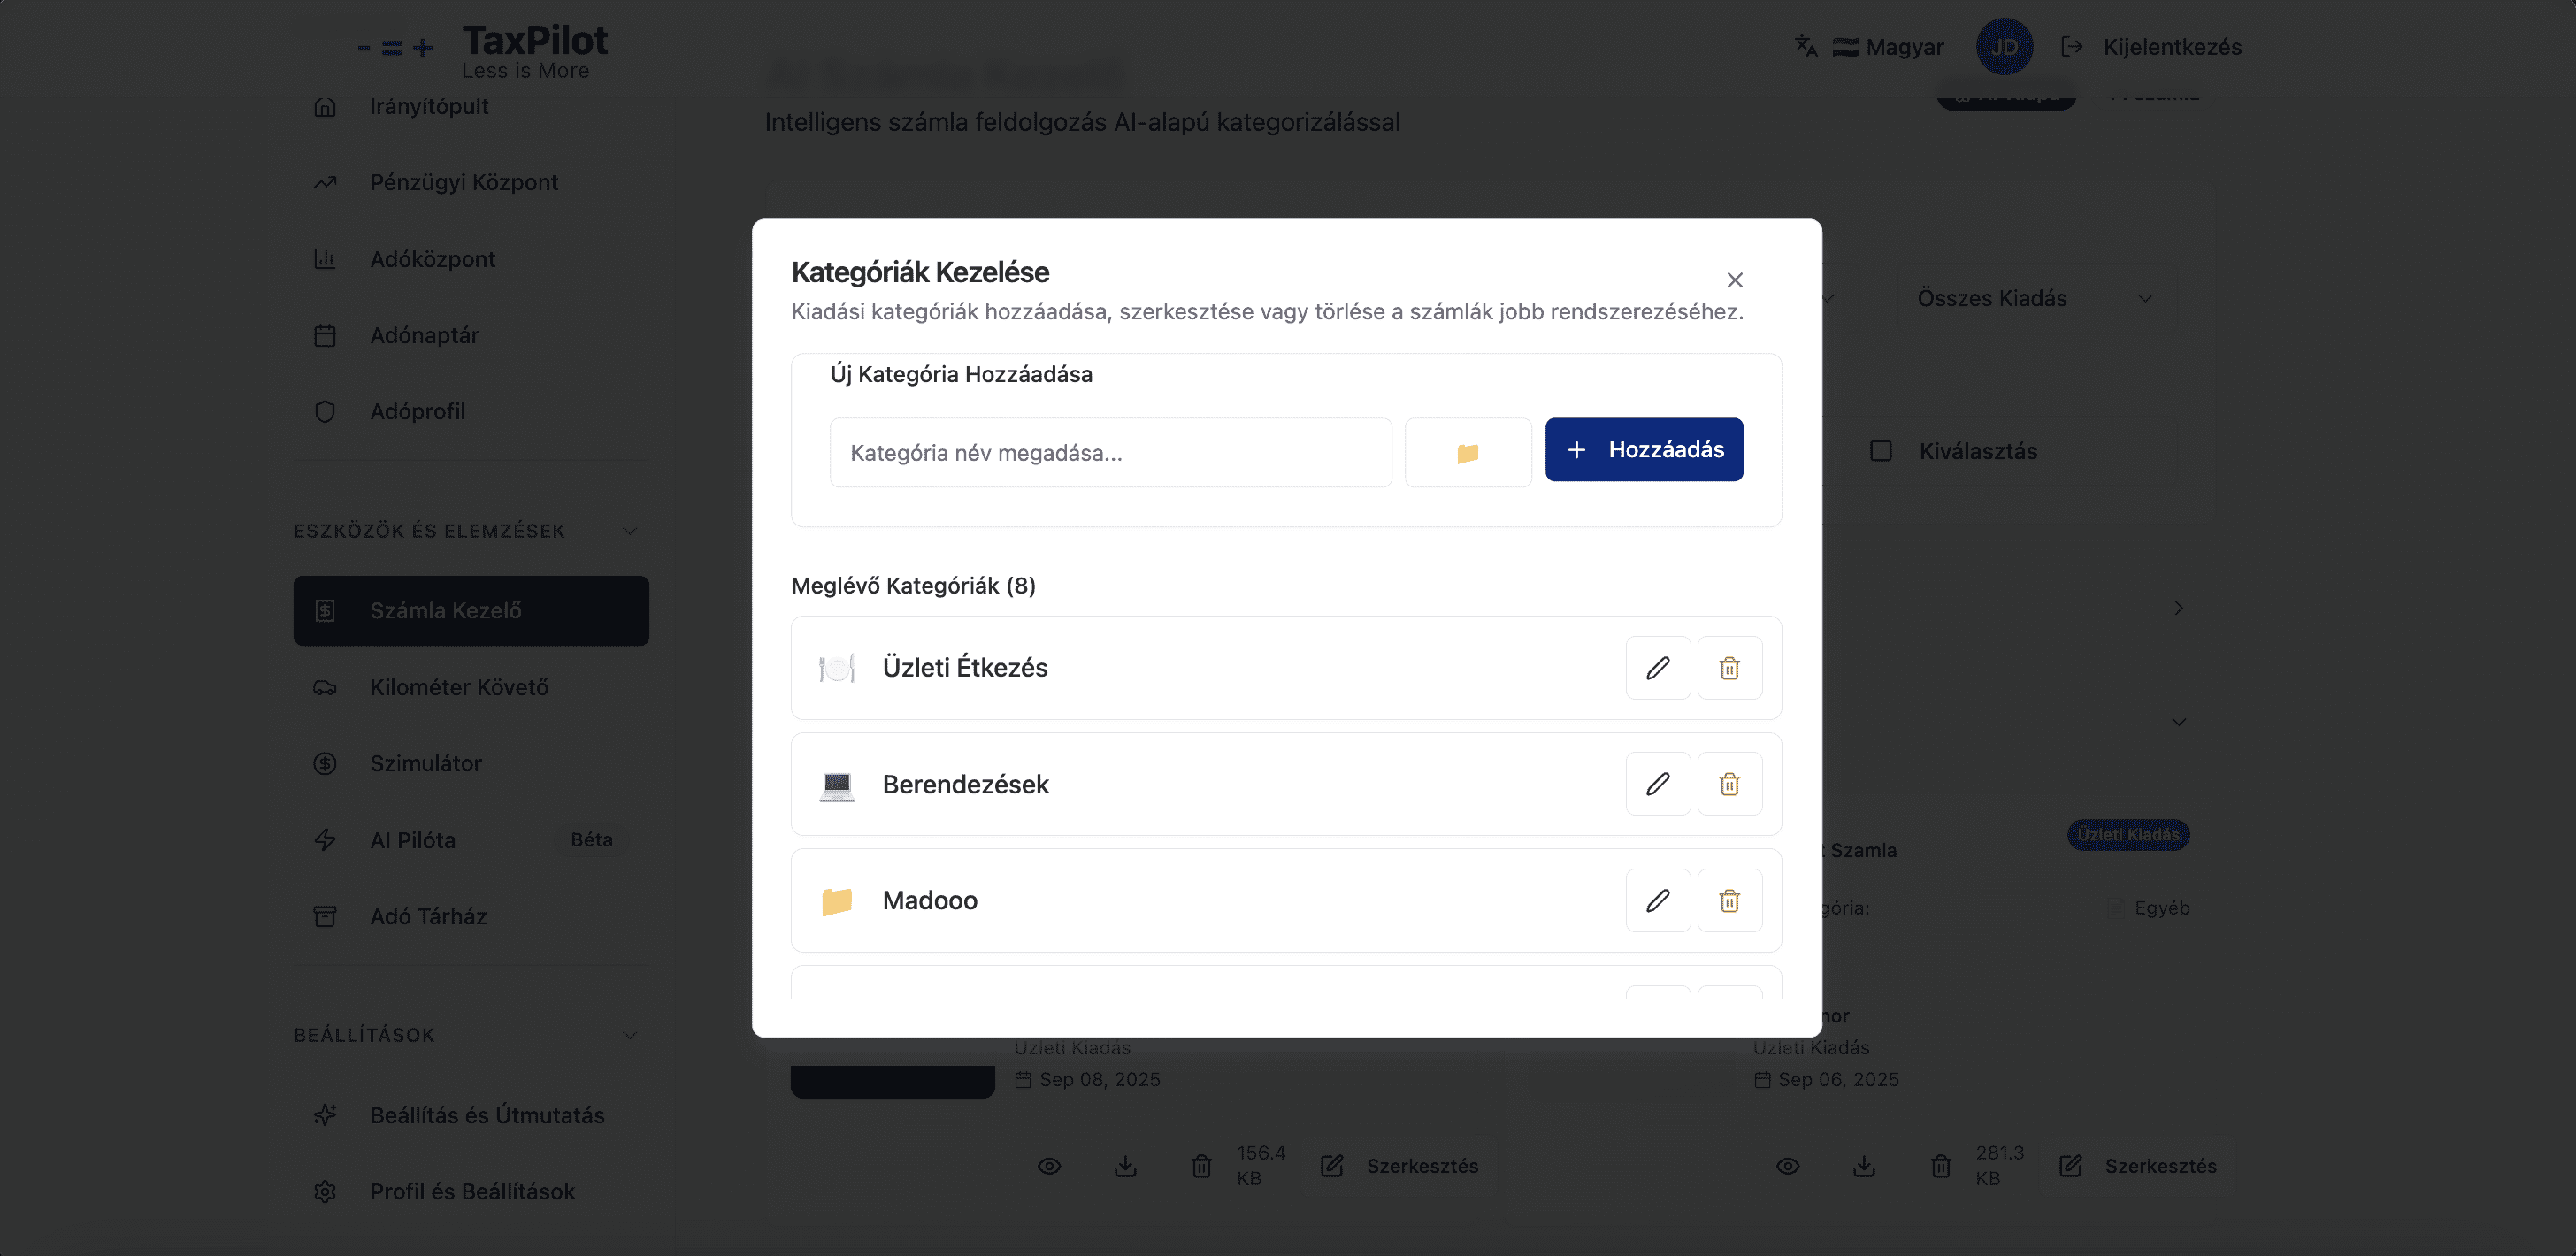Viewport: 2576px width, 1256px height.
Task: Click Kijelentkezés to log out
Action: point(2171,47)
